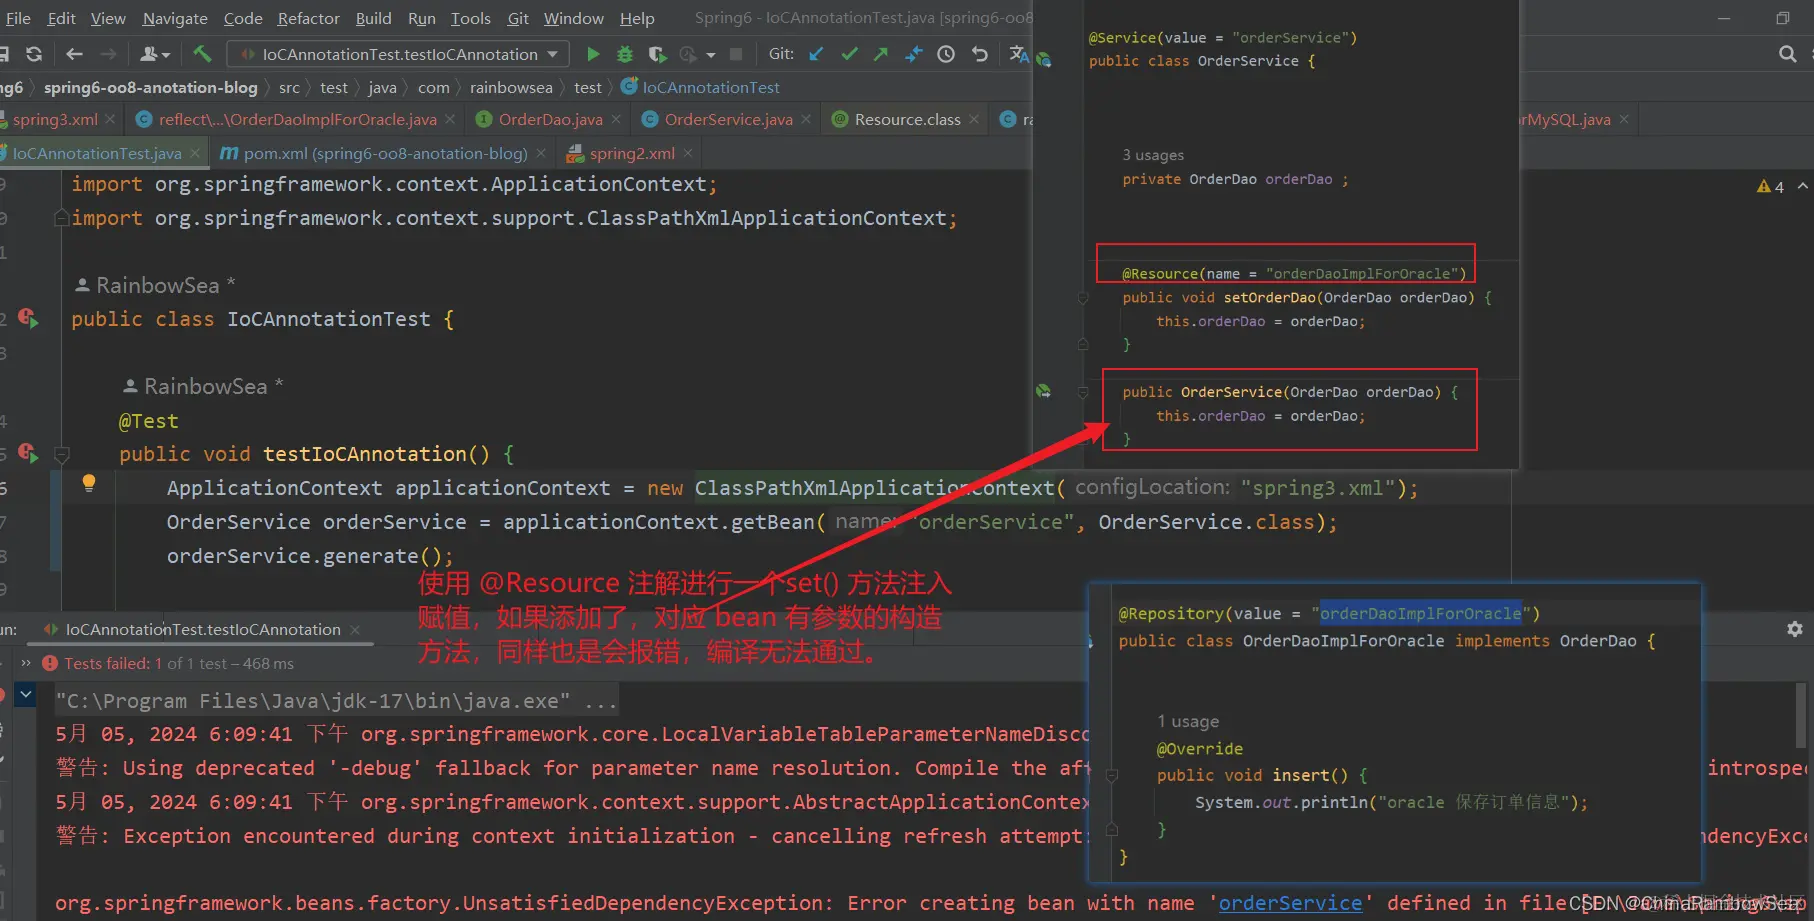Click the 'orderService' link in exception output
The width and height of the screenshot is (1814, 921).
point(1290,903)
